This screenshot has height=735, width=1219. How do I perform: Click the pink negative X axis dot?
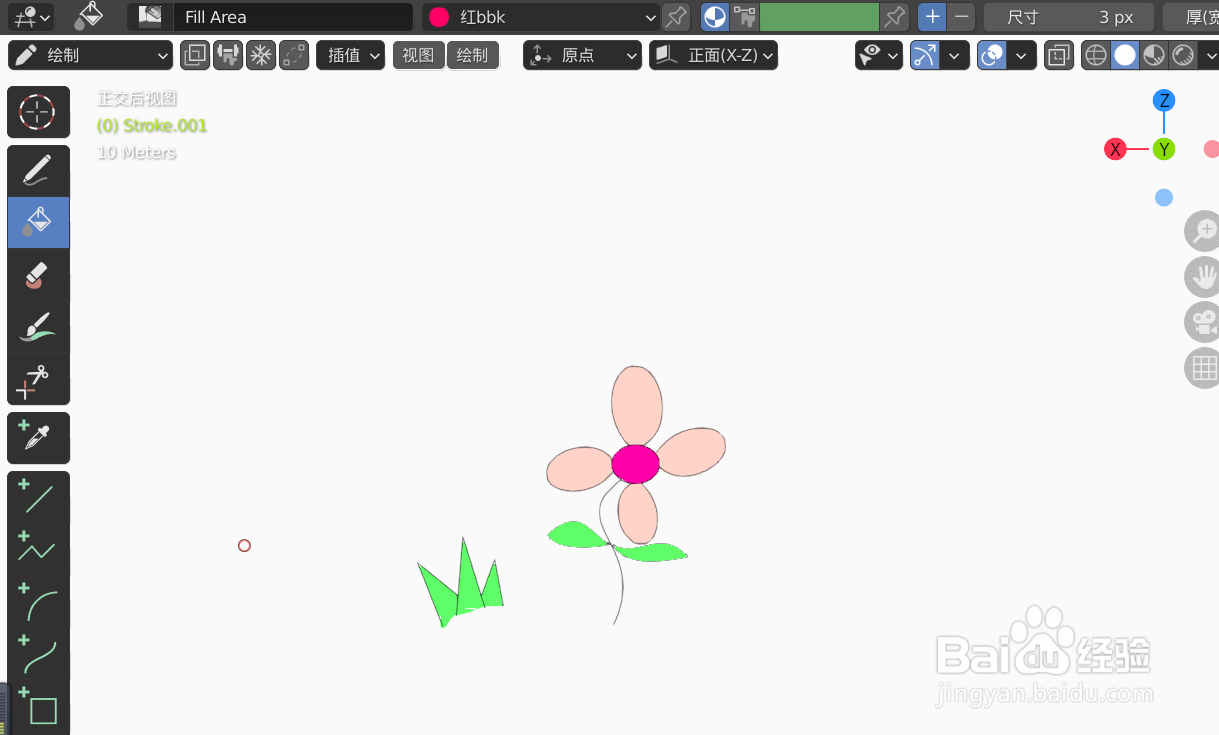(x=1211, y=149)
